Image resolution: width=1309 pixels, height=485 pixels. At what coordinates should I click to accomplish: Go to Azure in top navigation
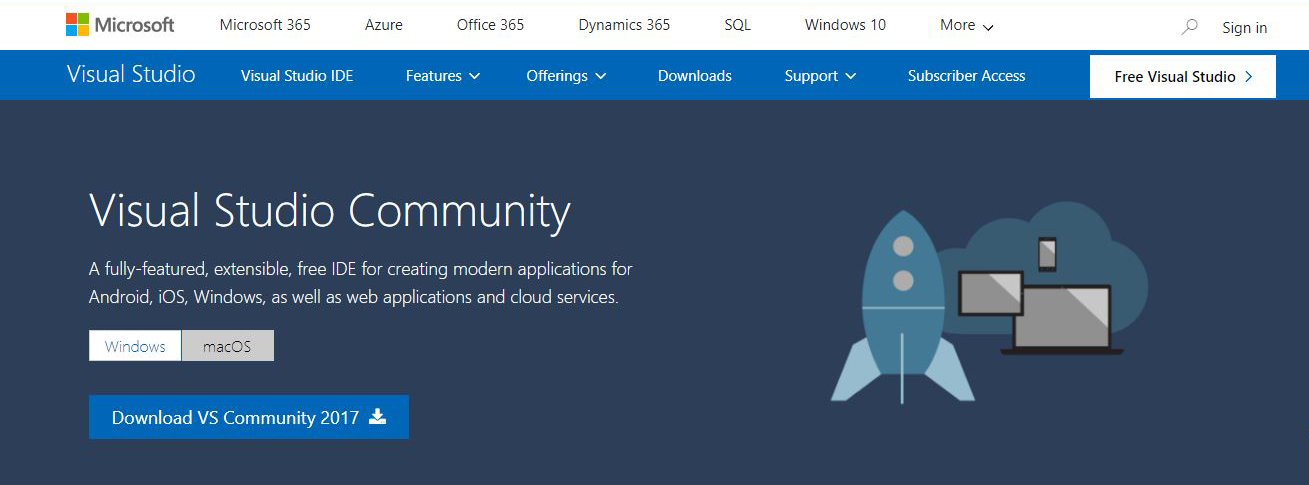click(384, 25)
